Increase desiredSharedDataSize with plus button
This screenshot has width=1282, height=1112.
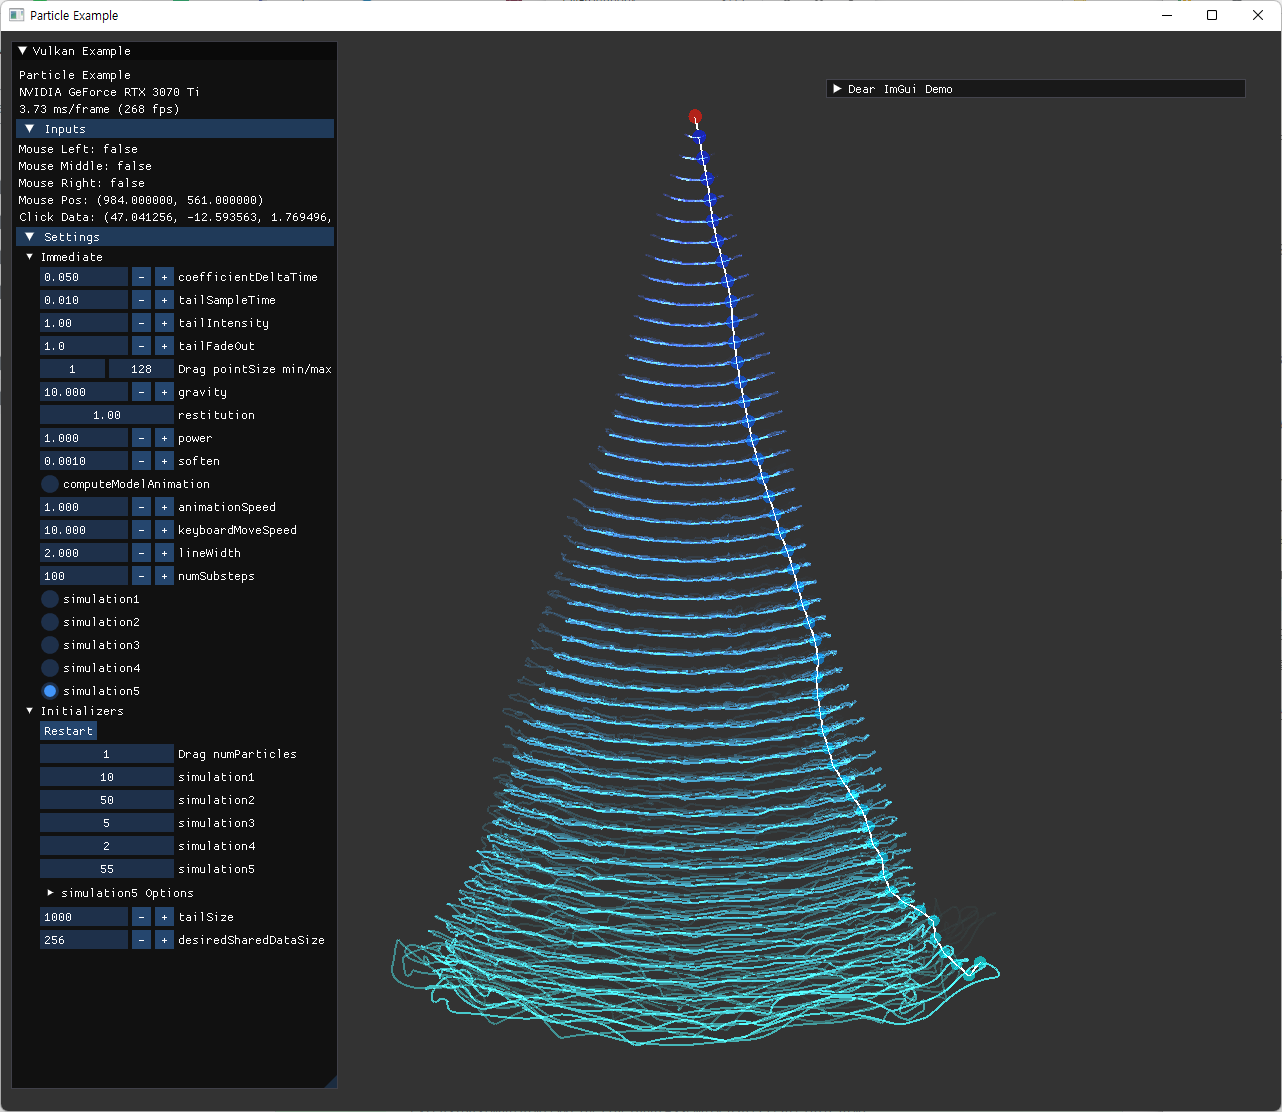(164, 940)
